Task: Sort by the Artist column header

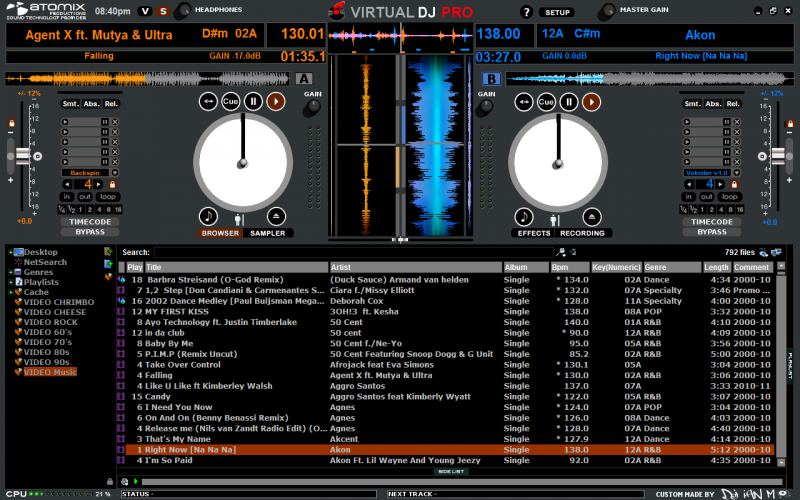Action: click(x=415, y=267)
